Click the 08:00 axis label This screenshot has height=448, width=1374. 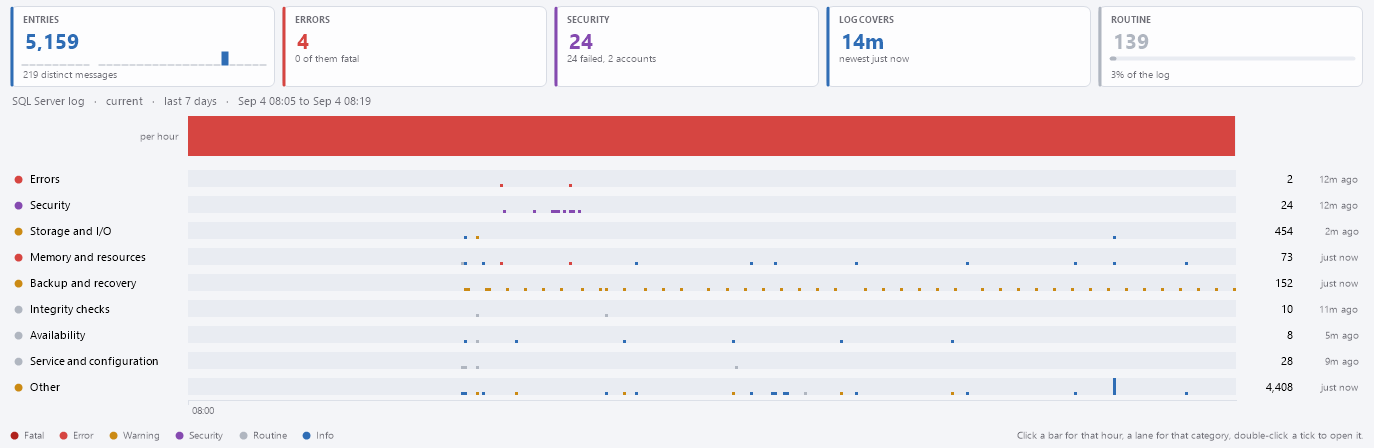203,410
